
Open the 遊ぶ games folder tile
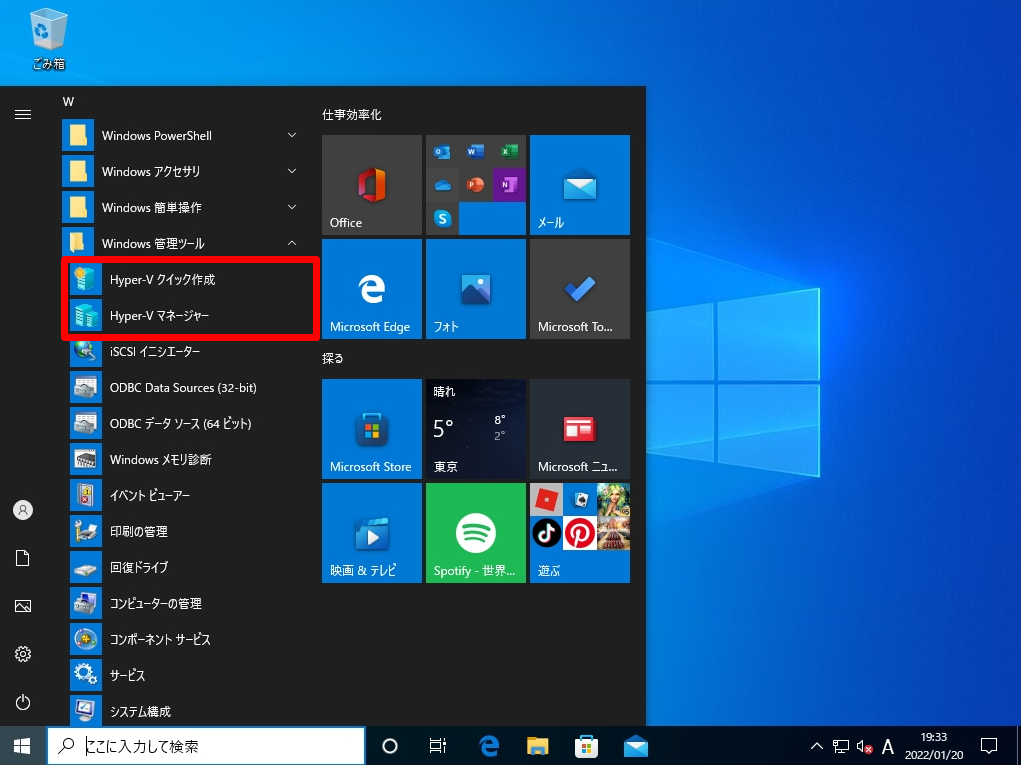580,533
